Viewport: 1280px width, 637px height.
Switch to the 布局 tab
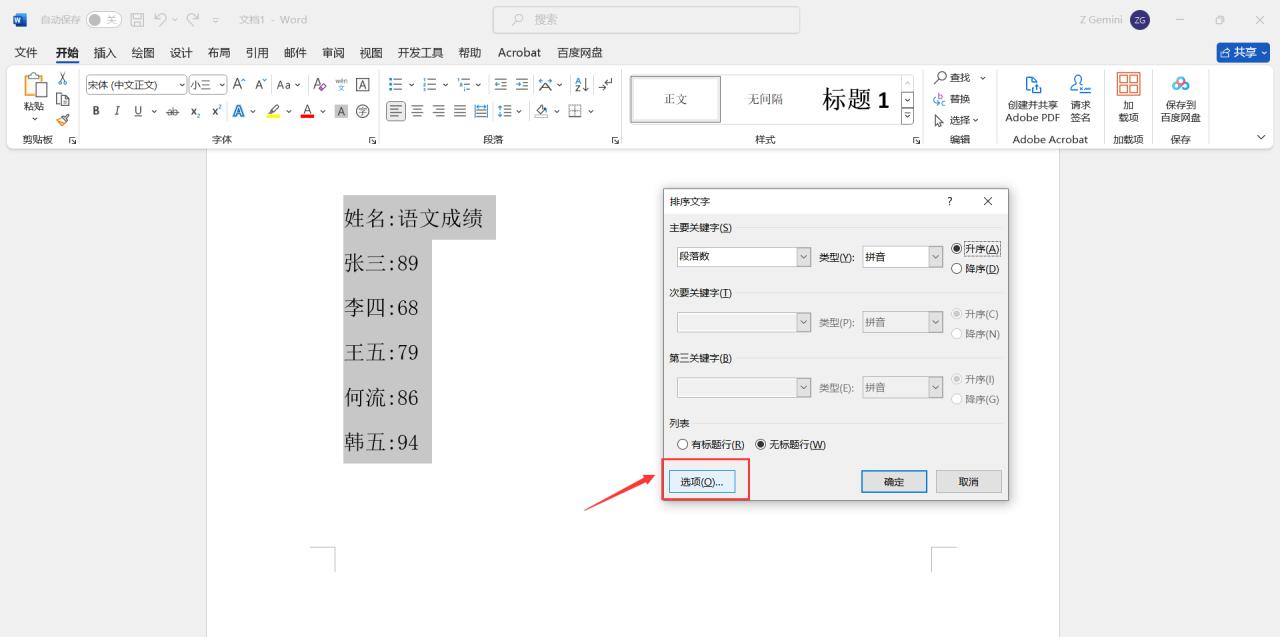219,52
